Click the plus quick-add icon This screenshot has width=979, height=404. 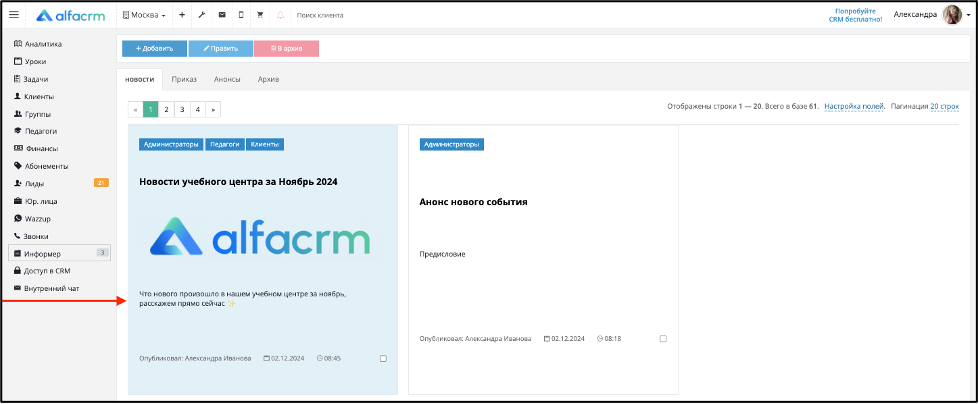point(182,15)
